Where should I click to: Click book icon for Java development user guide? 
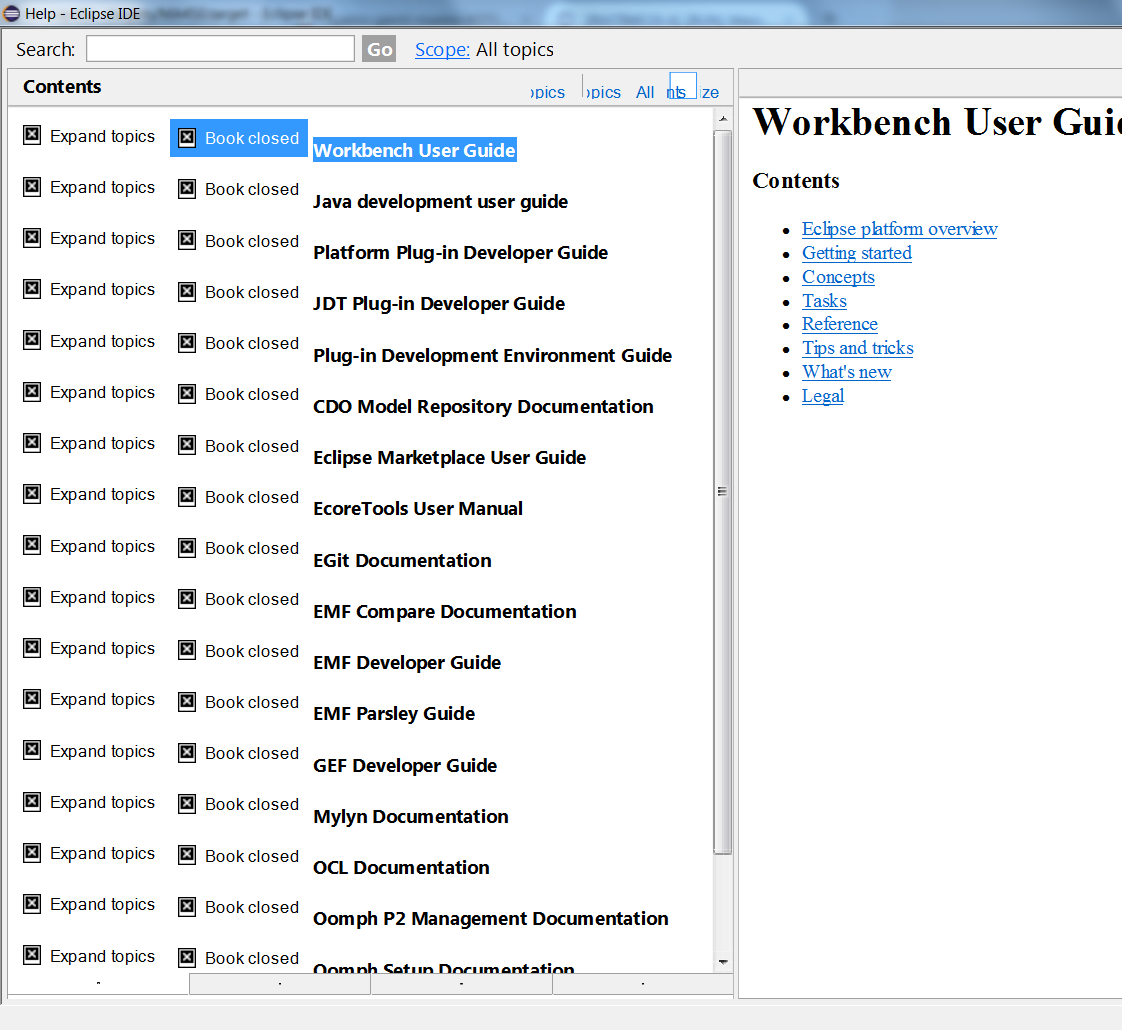[x=187, y=189]
